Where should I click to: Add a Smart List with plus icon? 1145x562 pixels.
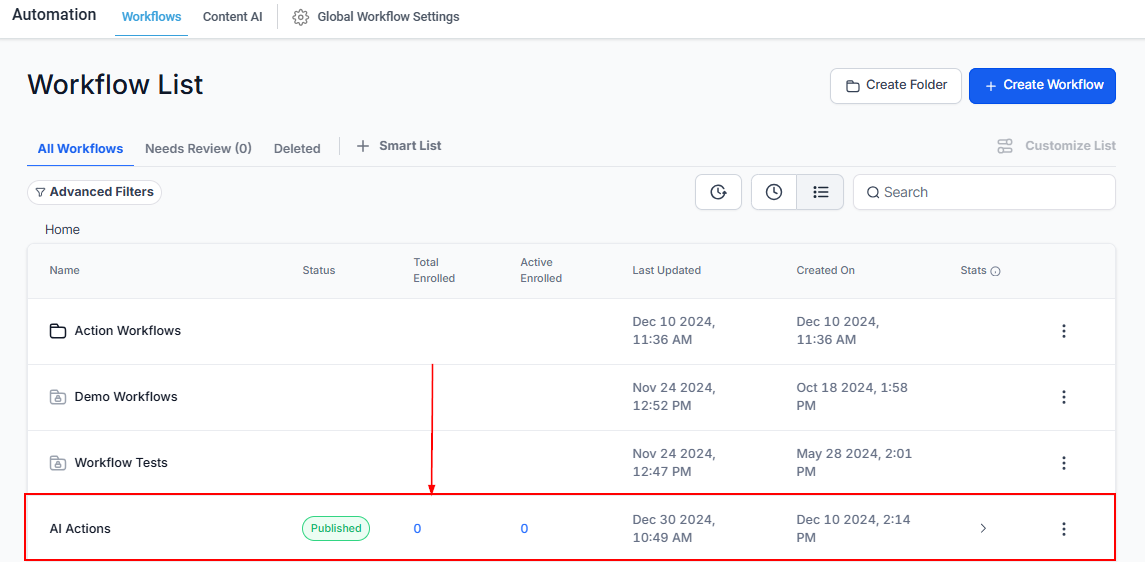click(x=363, y=146)
